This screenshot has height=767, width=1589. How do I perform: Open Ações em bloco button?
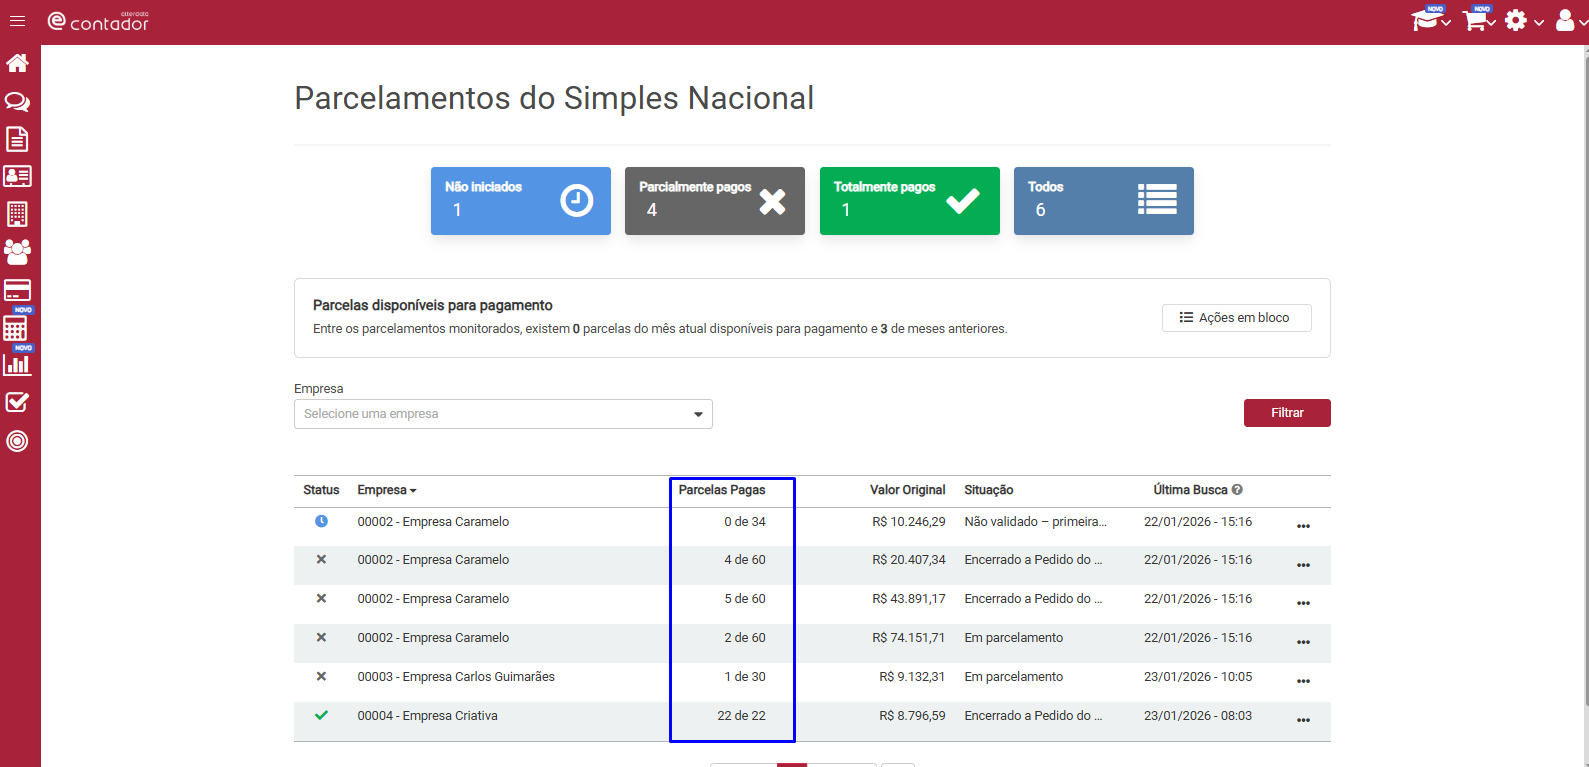point(1236,318)
